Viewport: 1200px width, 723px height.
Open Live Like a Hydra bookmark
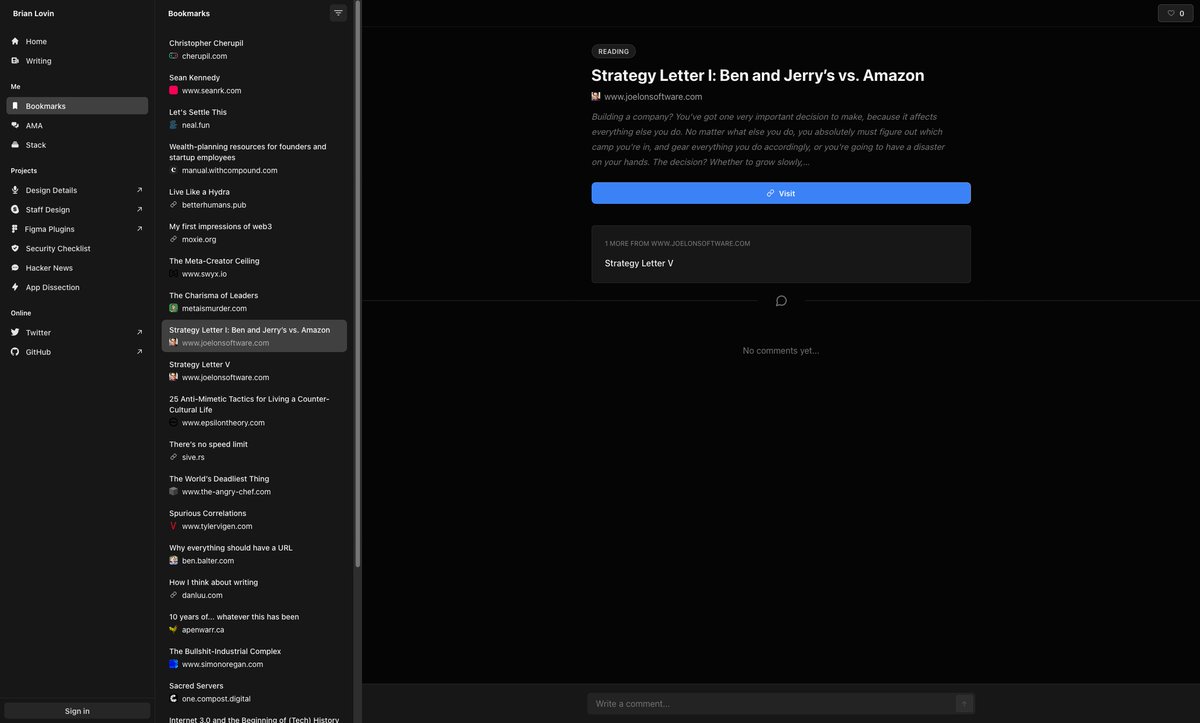[254, 198]
